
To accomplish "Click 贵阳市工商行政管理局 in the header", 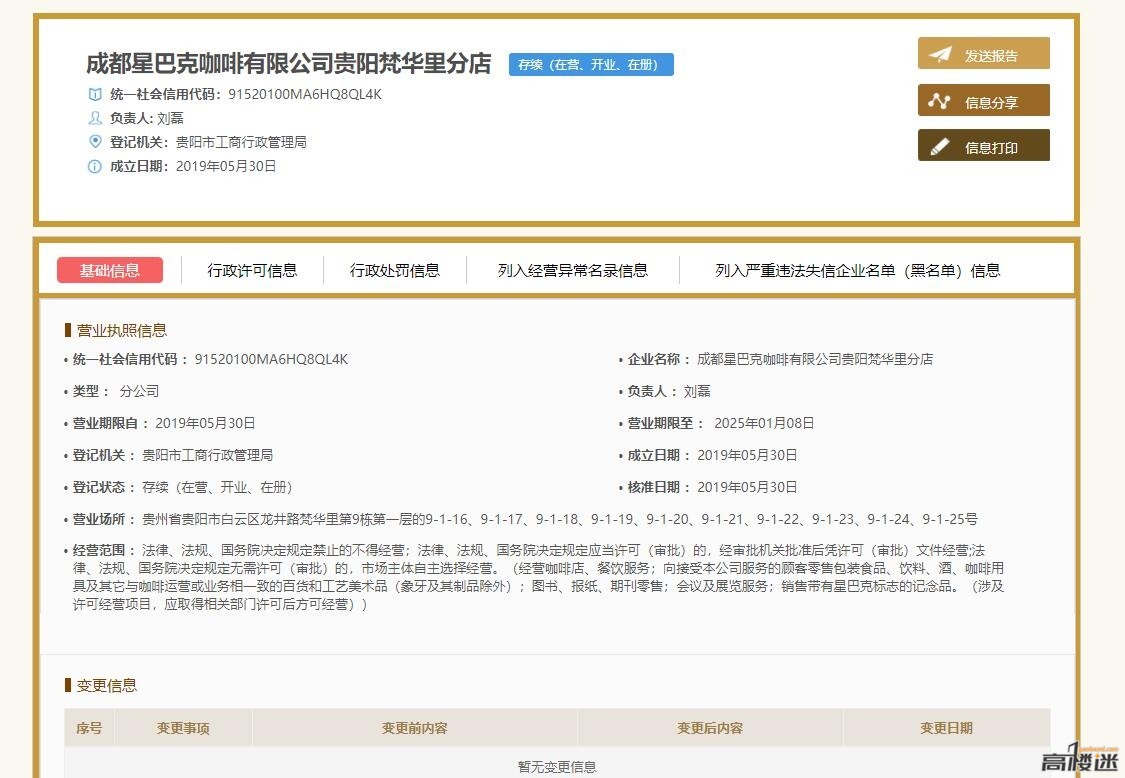I will click(241, 142).
